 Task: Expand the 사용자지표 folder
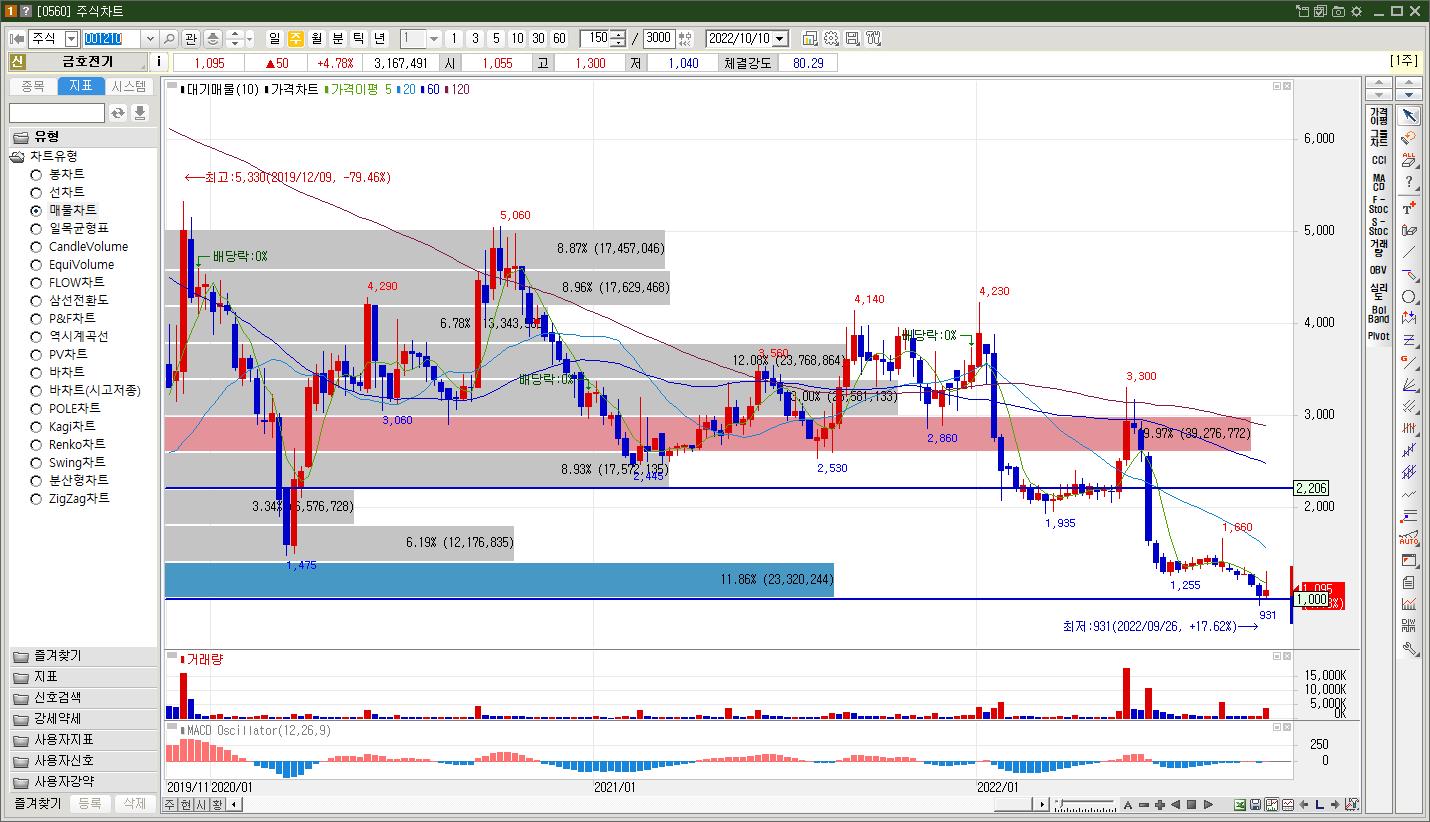(x=83, y=740)
